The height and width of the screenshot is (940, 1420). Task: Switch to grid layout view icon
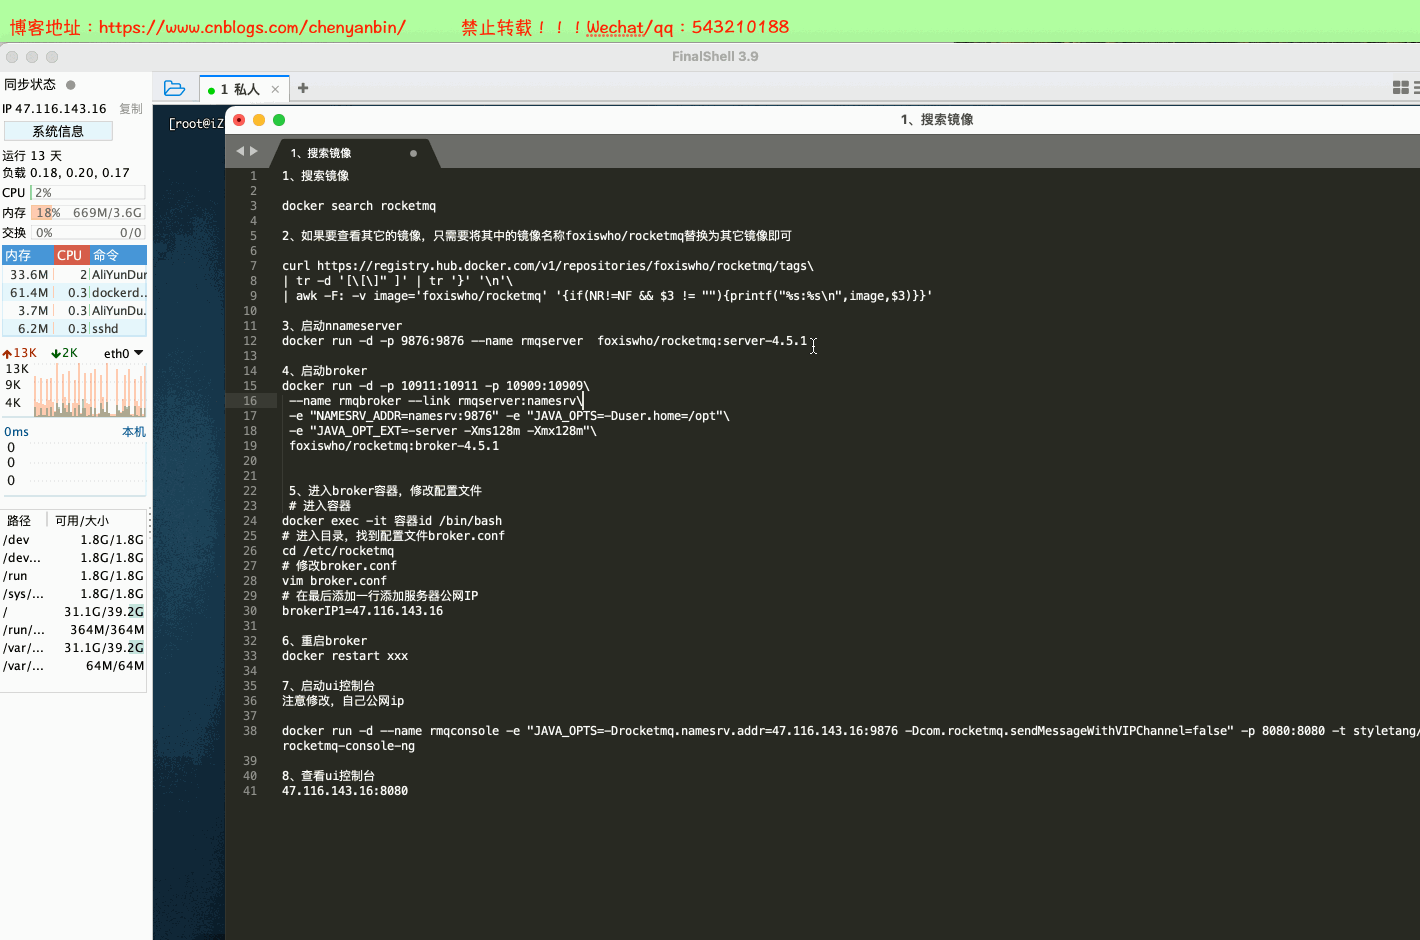pos(1400,88)
